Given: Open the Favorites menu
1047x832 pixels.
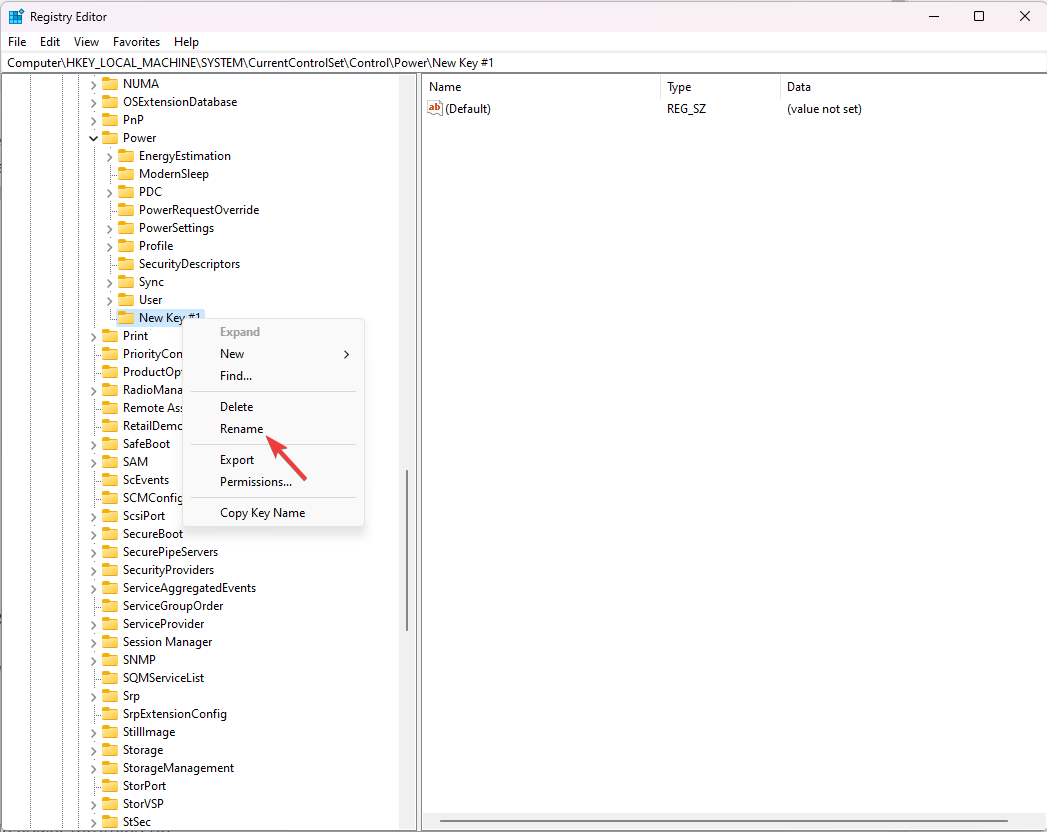Looking at the screenshot, I should tap(136, 42).
